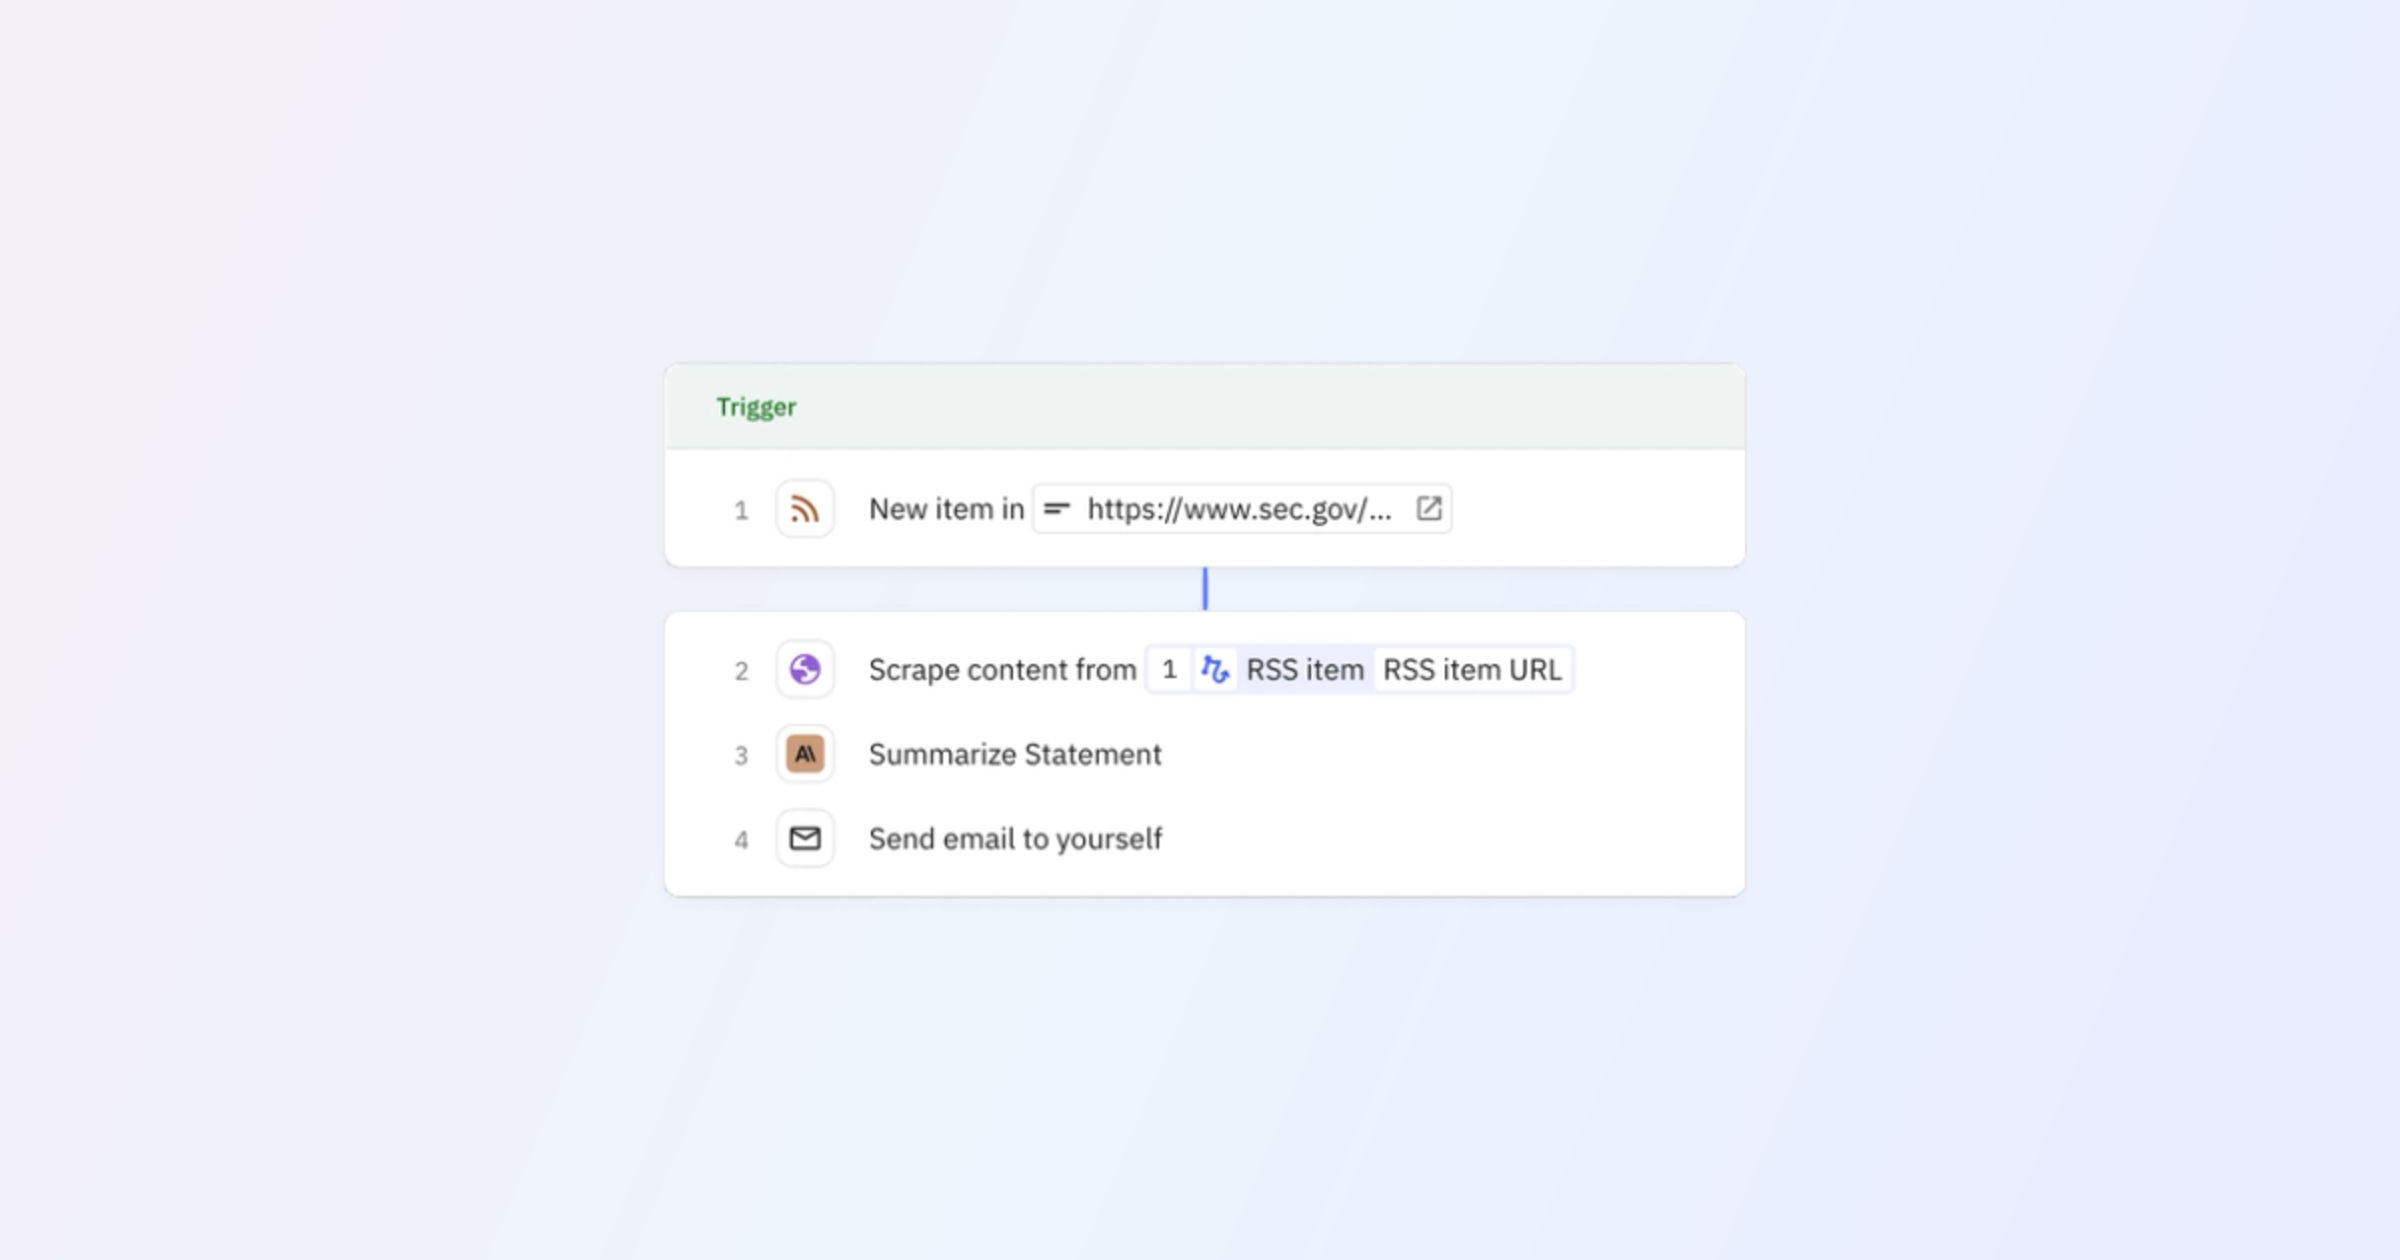Click the blue connector line between steps
This screenshot has height=1260, width=2400.
(1205, 590)
